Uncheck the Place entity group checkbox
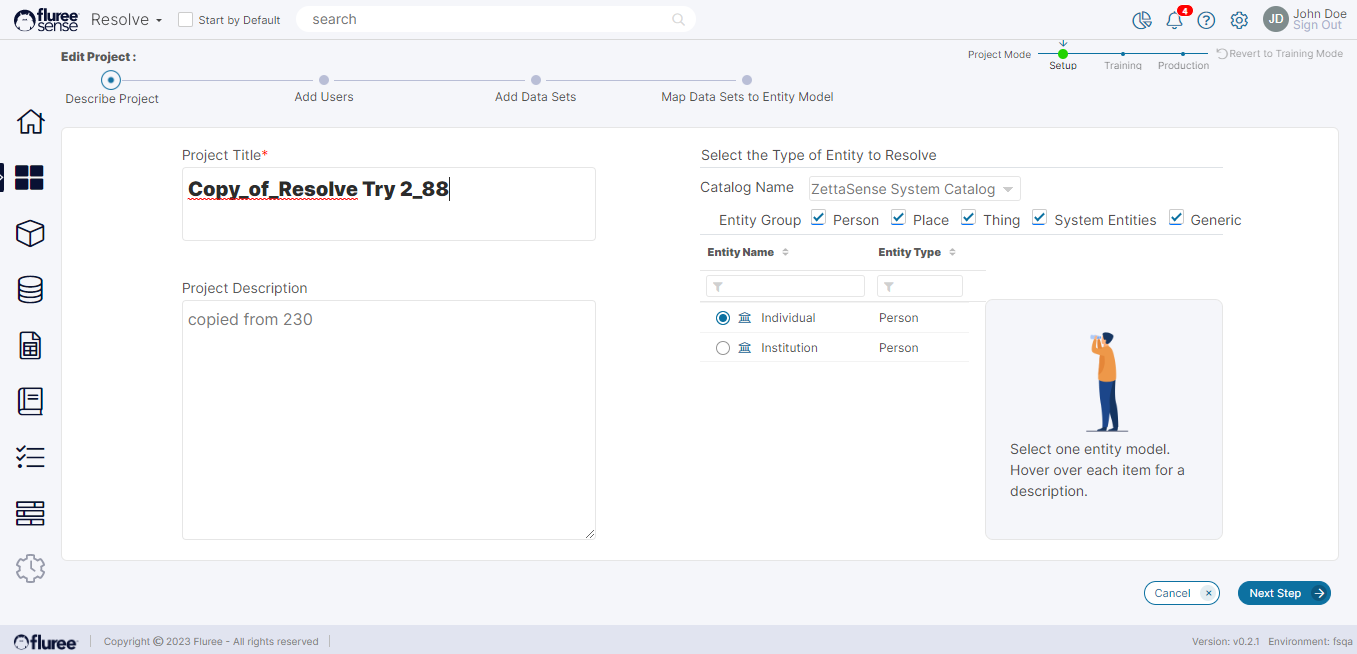 898,218
